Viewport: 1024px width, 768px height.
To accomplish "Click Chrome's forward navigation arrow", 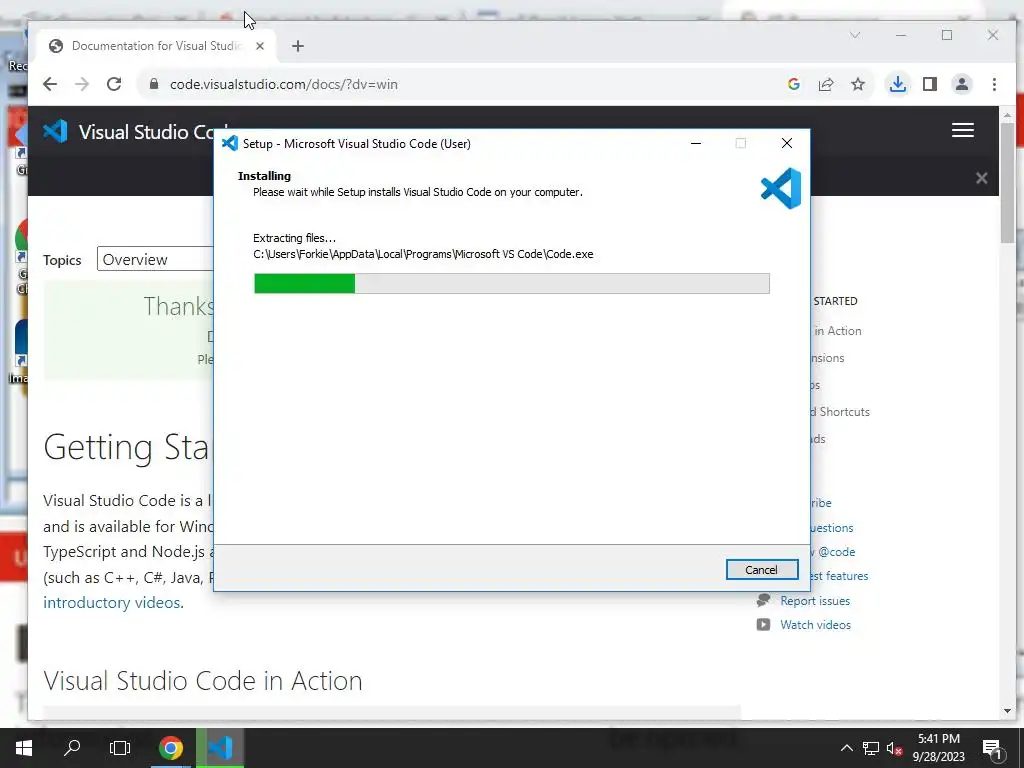I will tap(82, 84).
